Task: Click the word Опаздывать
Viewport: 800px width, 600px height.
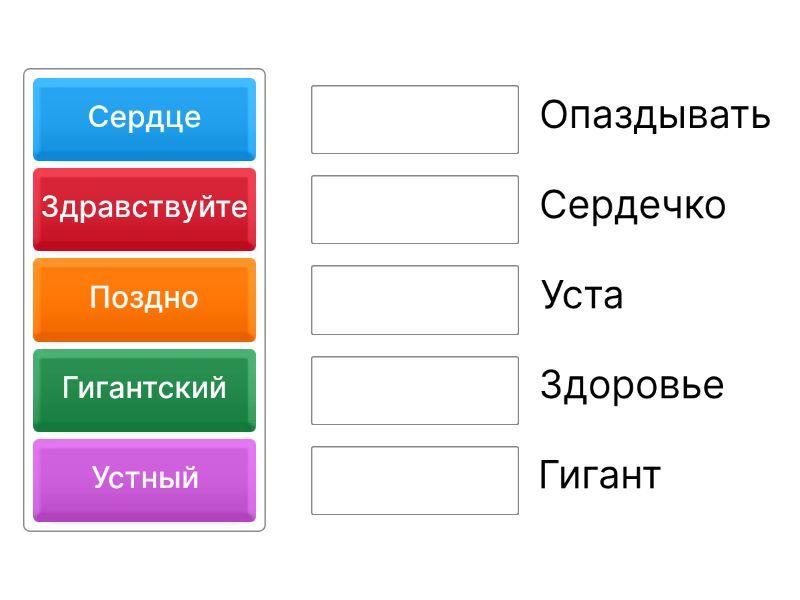Action: tap(655, 116)
